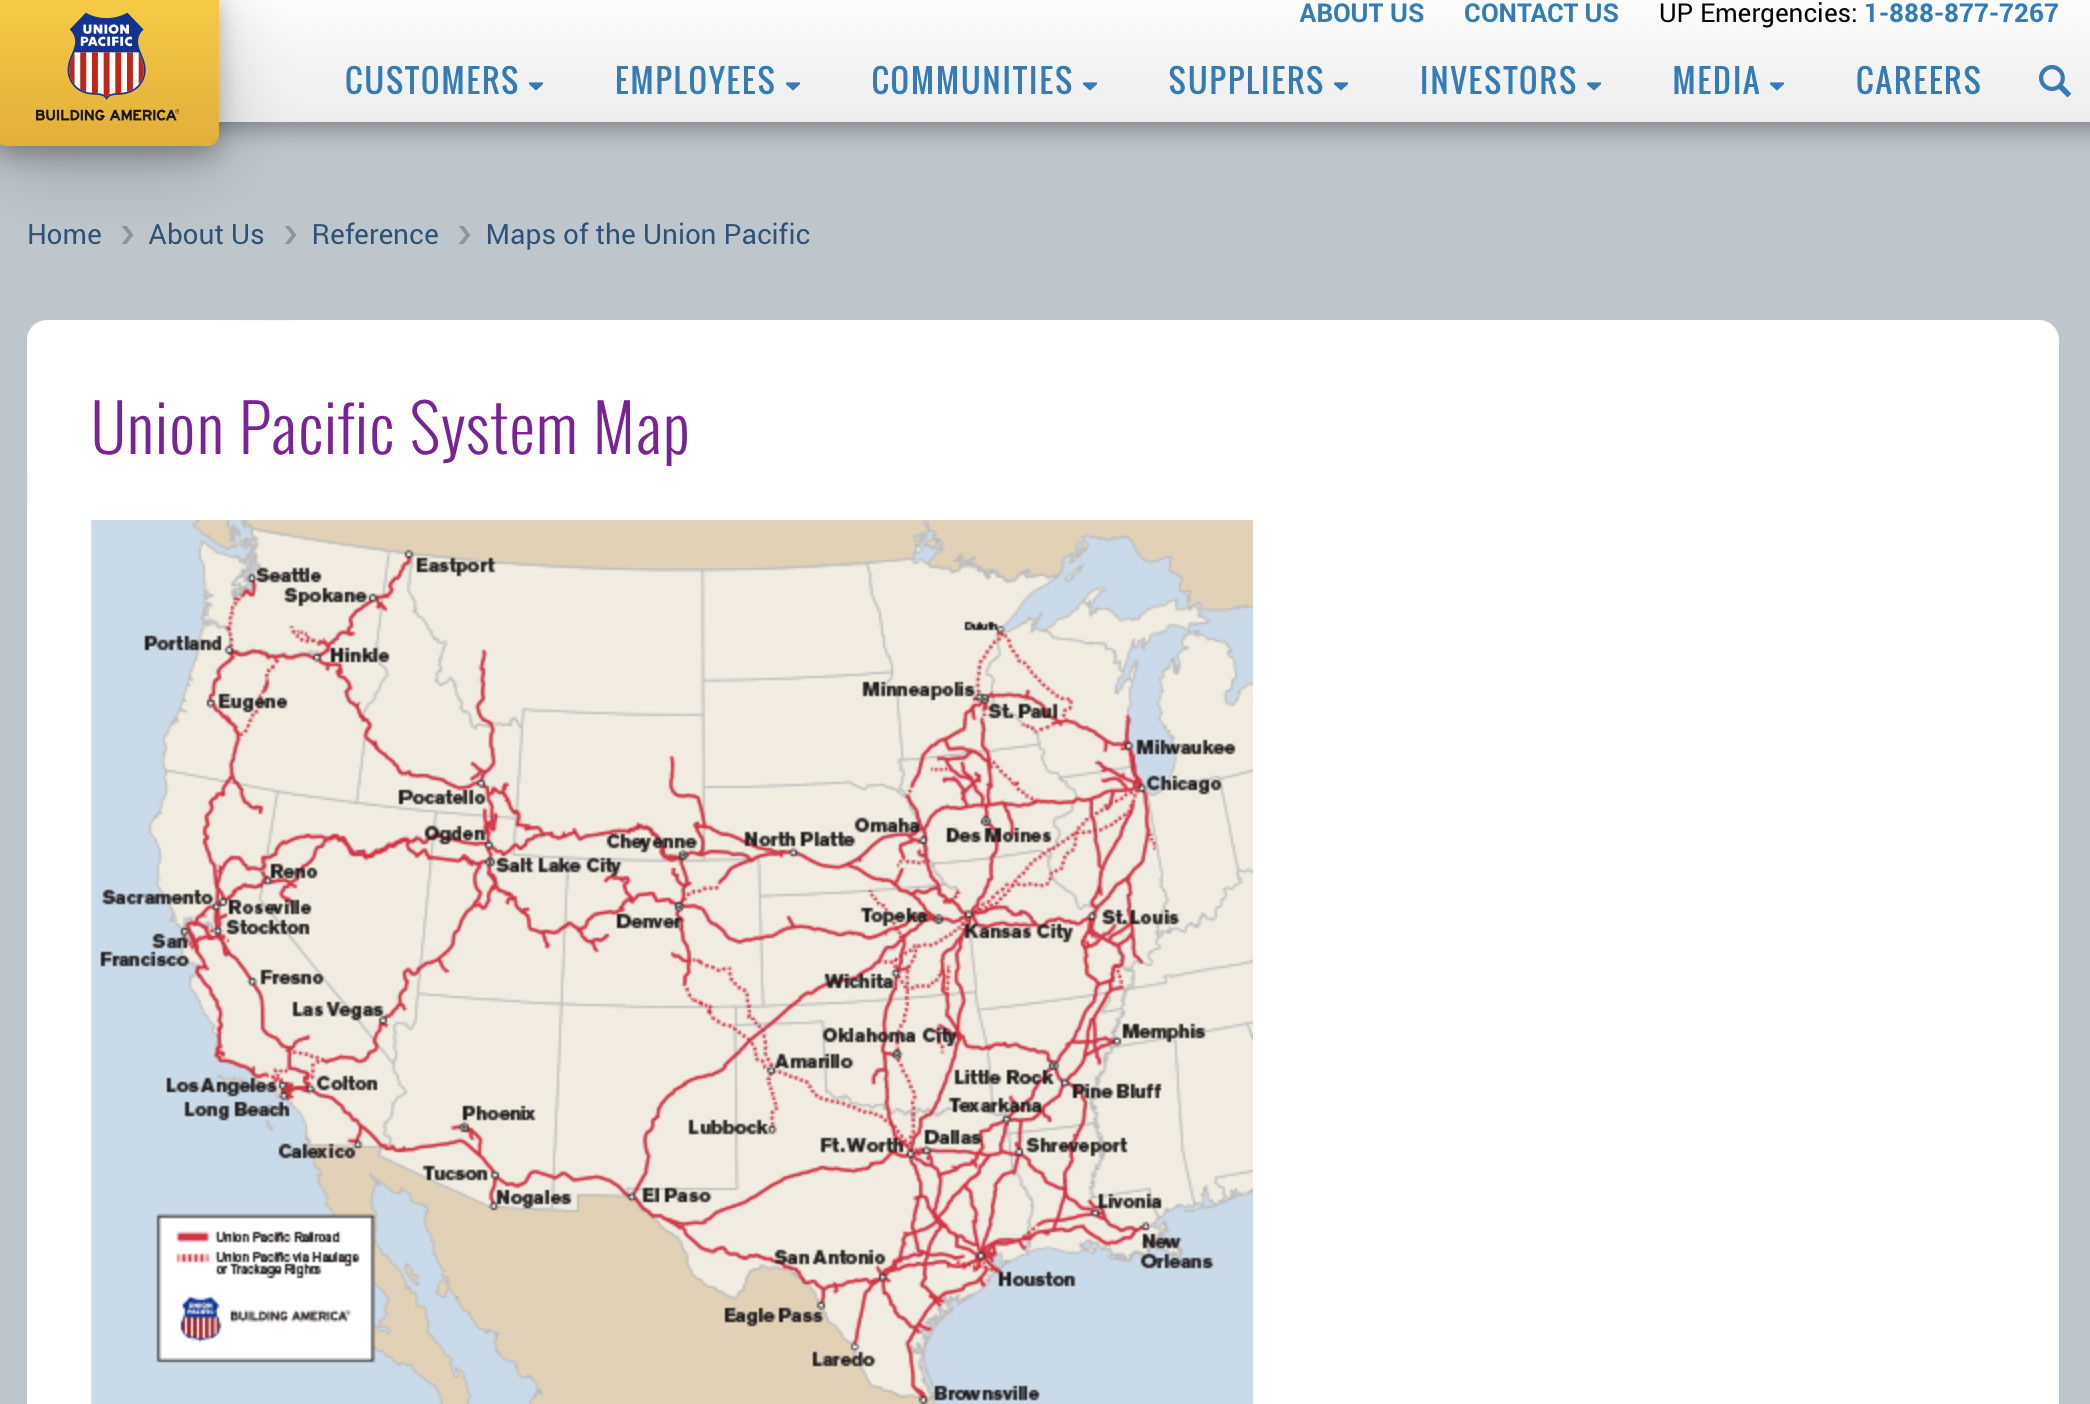Viewport: 2090px width, 1404px height.
Task: Open the About Us top link
Action: pos(1361,13)
